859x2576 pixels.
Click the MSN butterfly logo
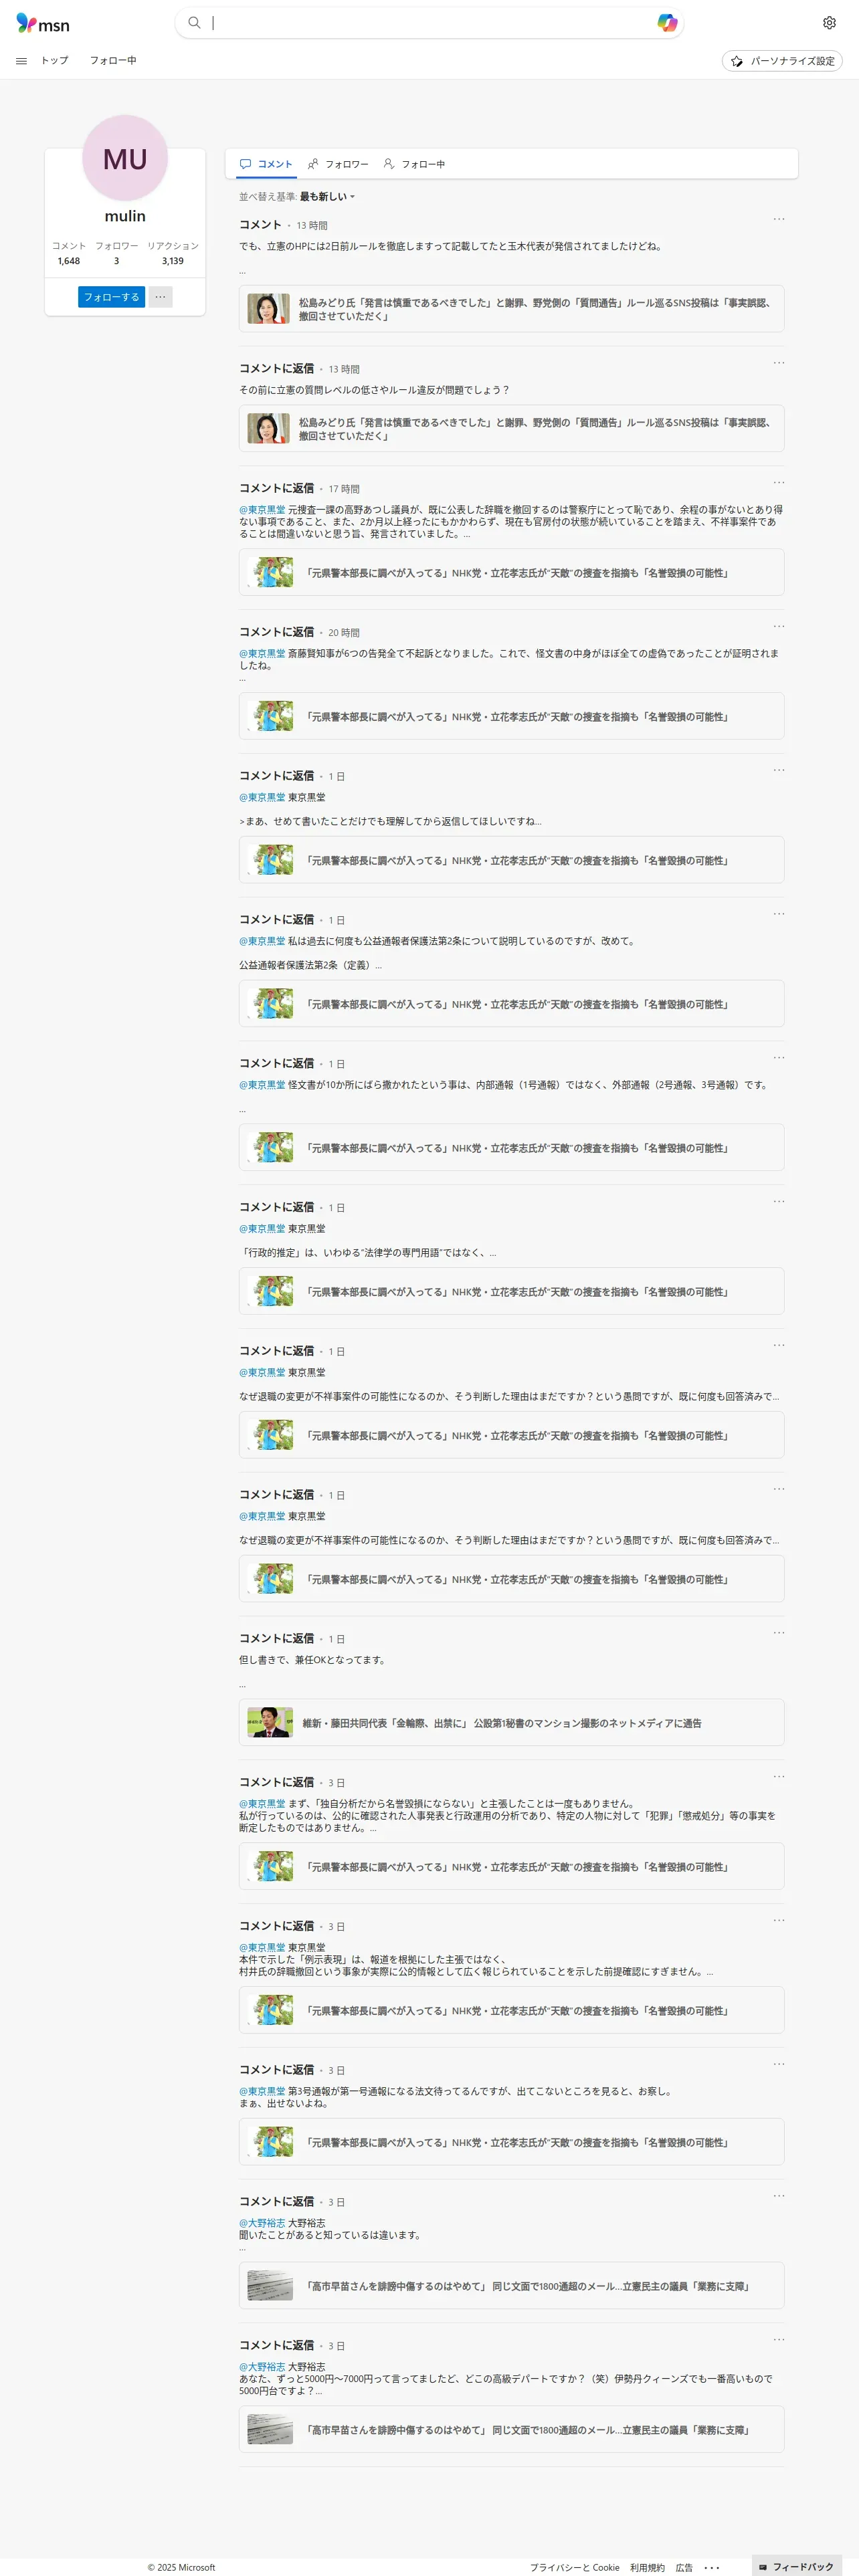[x=43, y=23]
